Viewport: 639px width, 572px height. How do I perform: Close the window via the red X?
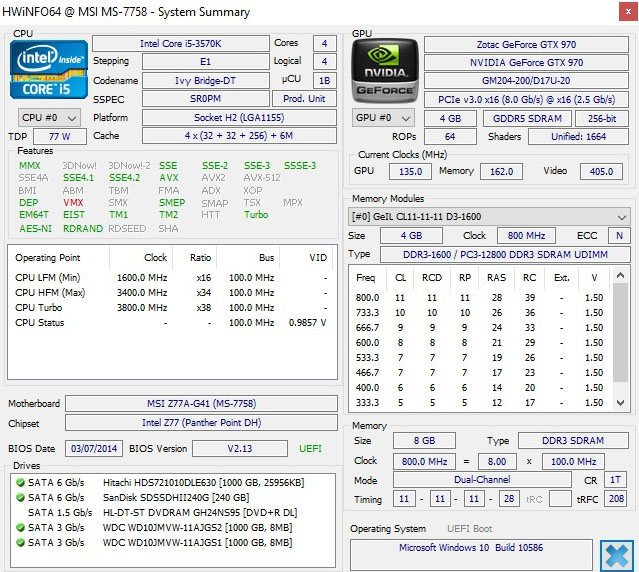coord(628,12)
